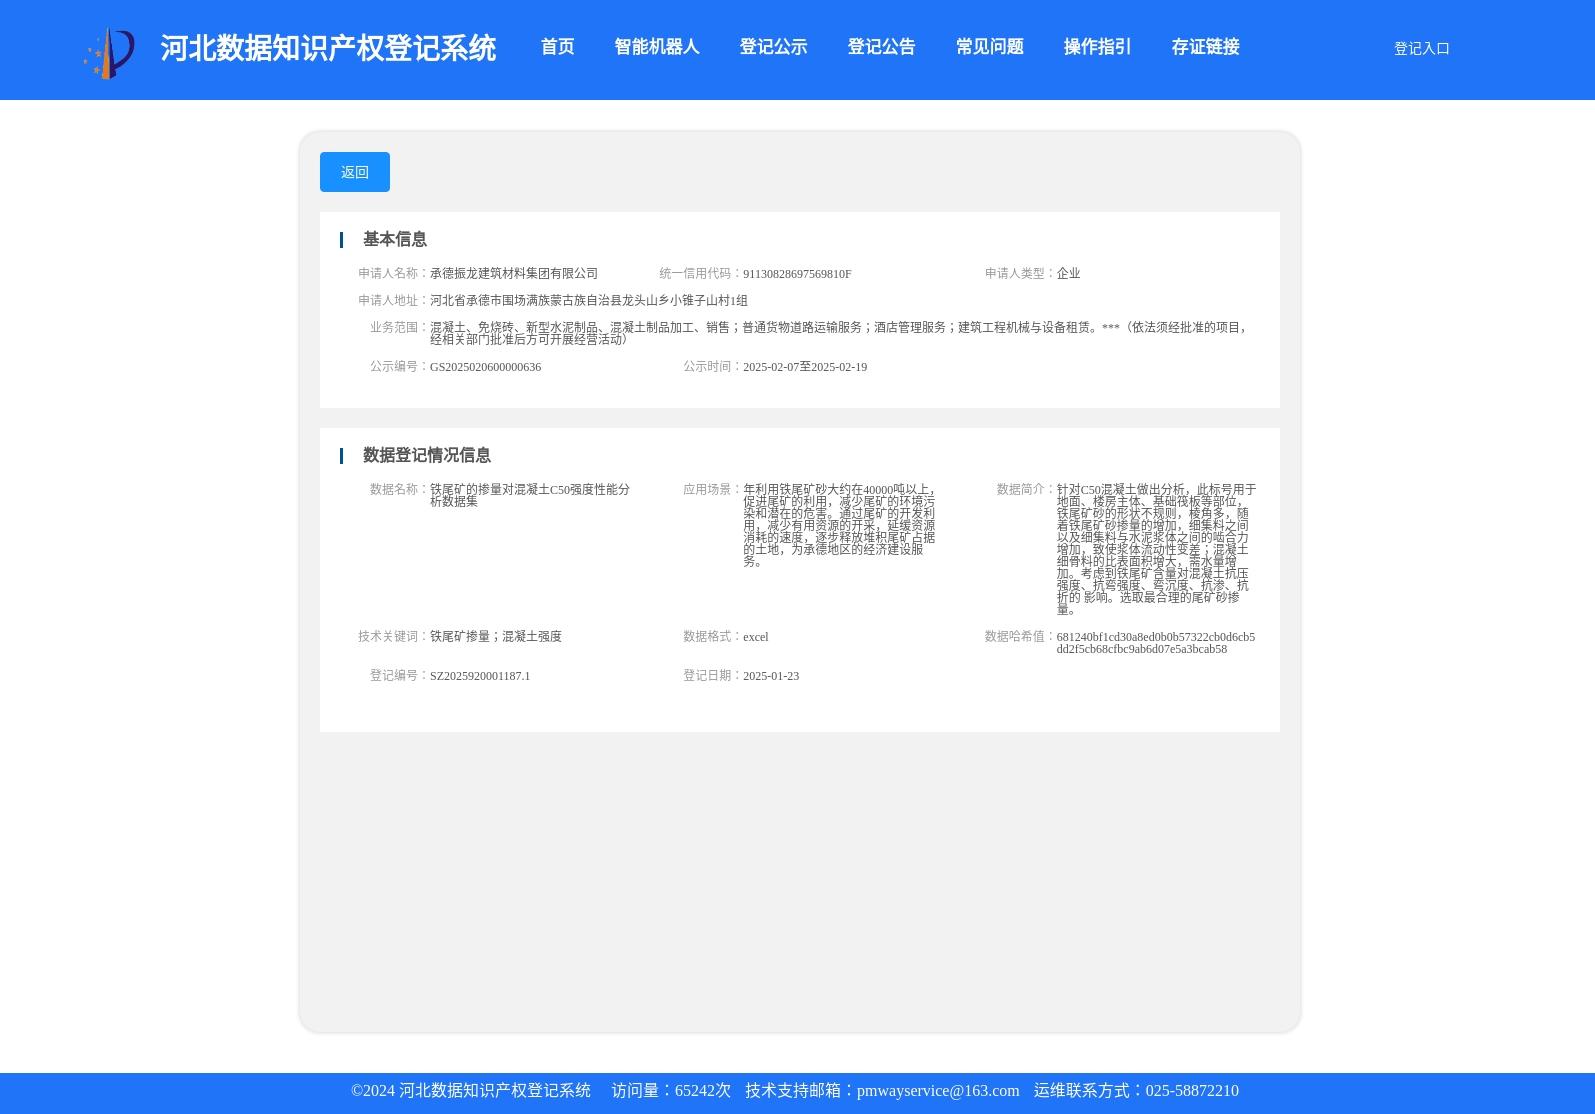Click data format value excel

(x=755, y=637)
